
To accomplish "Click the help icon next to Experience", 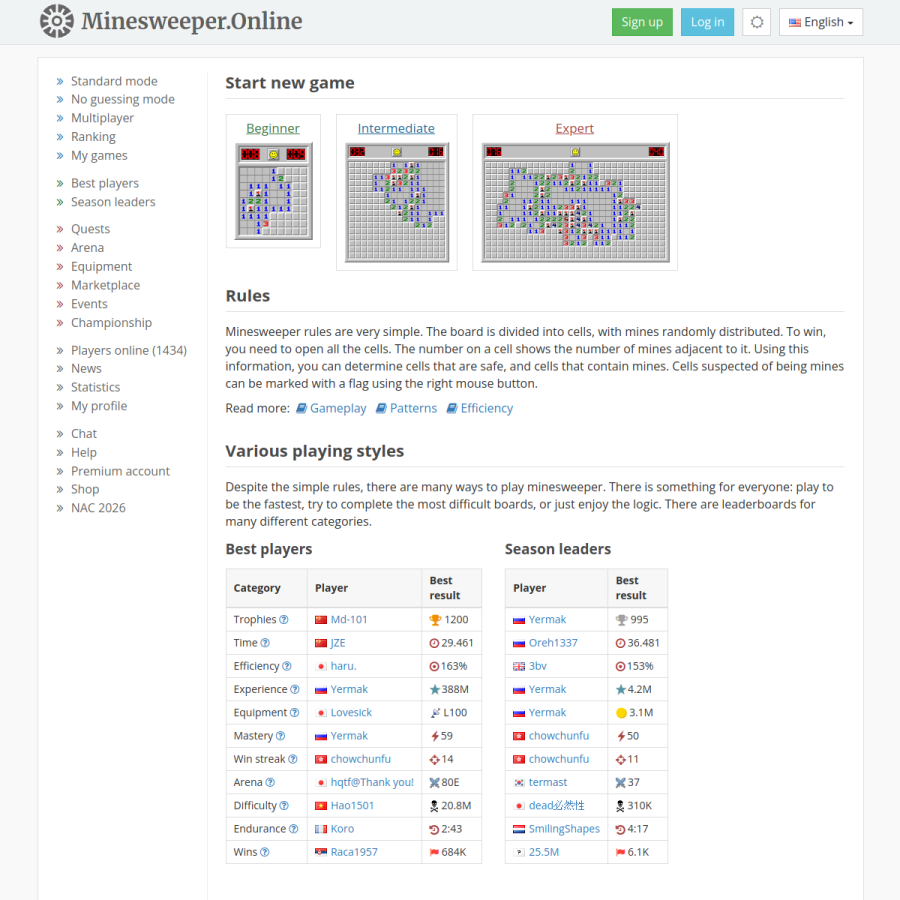I will point(294,689).
